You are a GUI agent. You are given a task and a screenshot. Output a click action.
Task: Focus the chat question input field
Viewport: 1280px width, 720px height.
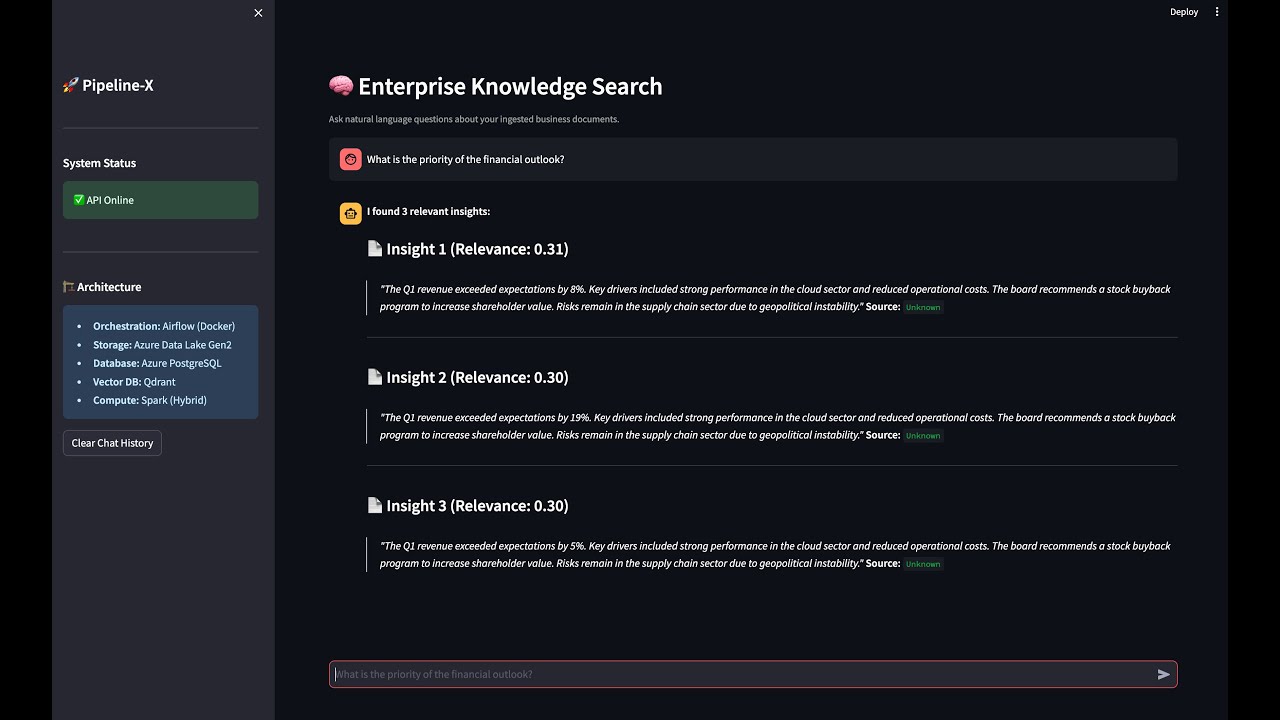click(740, 674)
